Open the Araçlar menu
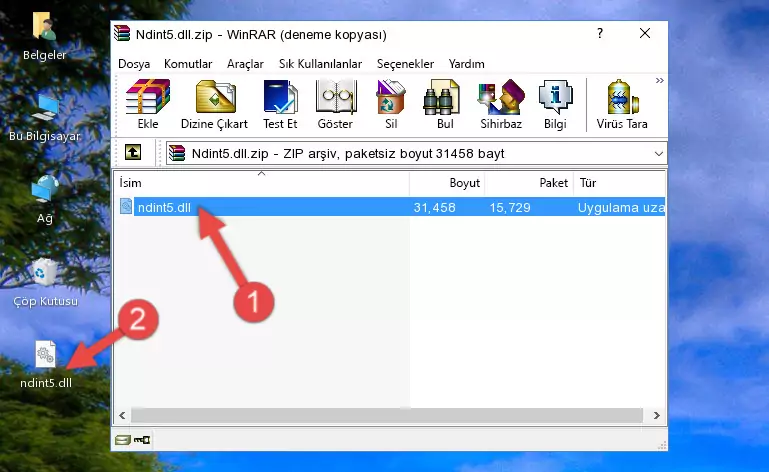This screenshot has width=769, height=472. point(245,64)
